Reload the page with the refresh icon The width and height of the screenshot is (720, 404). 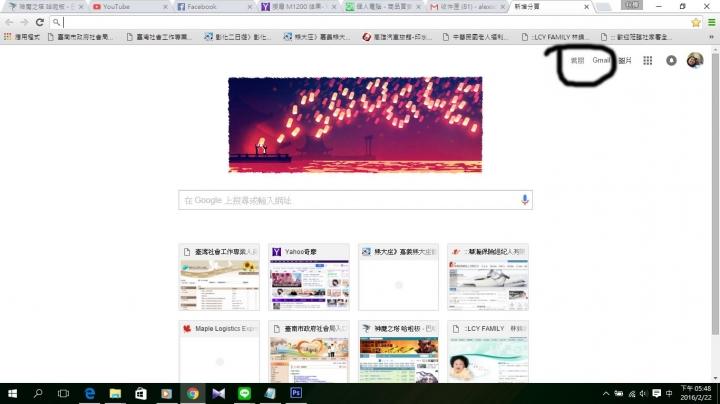[x=39, y=22]
